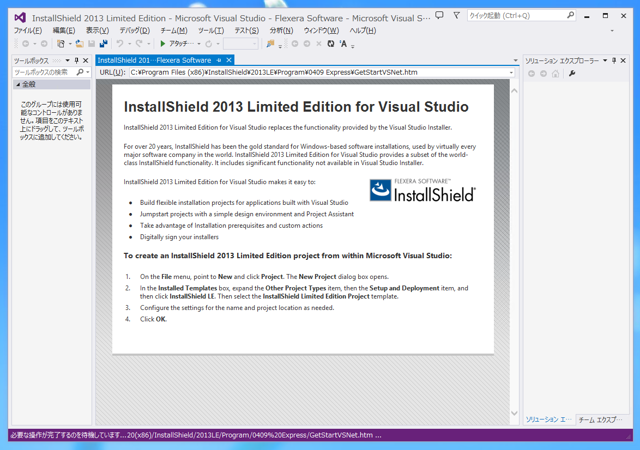Click the InstallShield logo image
Screen dimensions: 640x450
pyautogui.click(x=423, y=191)
